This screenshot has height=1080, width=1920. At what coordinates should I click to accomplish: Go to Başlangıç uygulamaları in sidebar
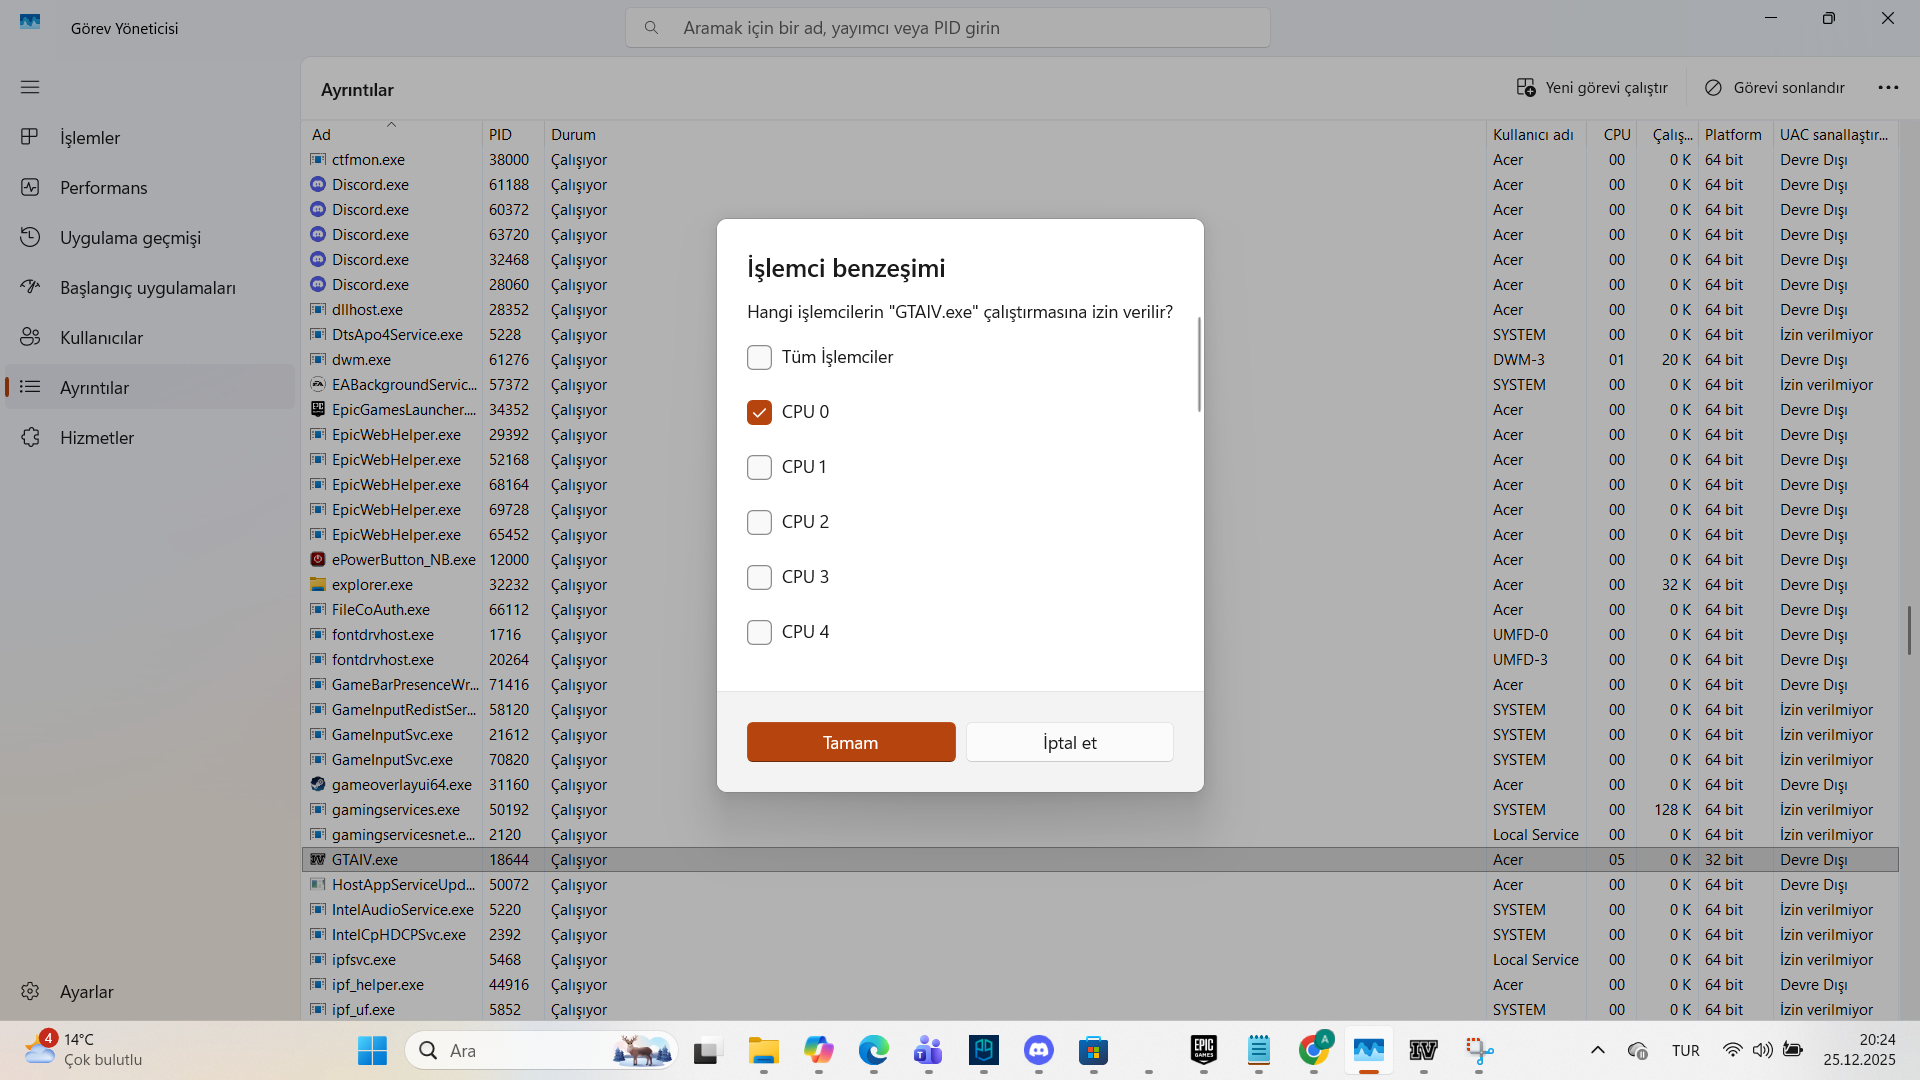150,287
